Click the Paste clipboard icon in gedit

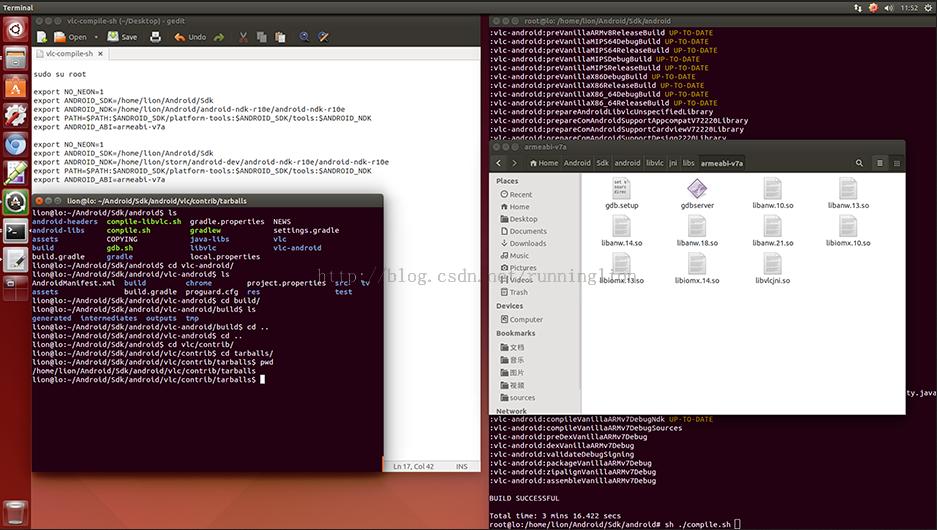point(280,37)
